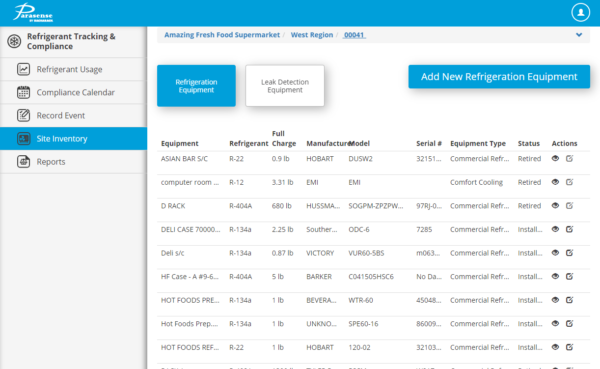
Task: Open Amazing Fresh Food Supermarket breadcrumb
Action: [x=222, y=35]
